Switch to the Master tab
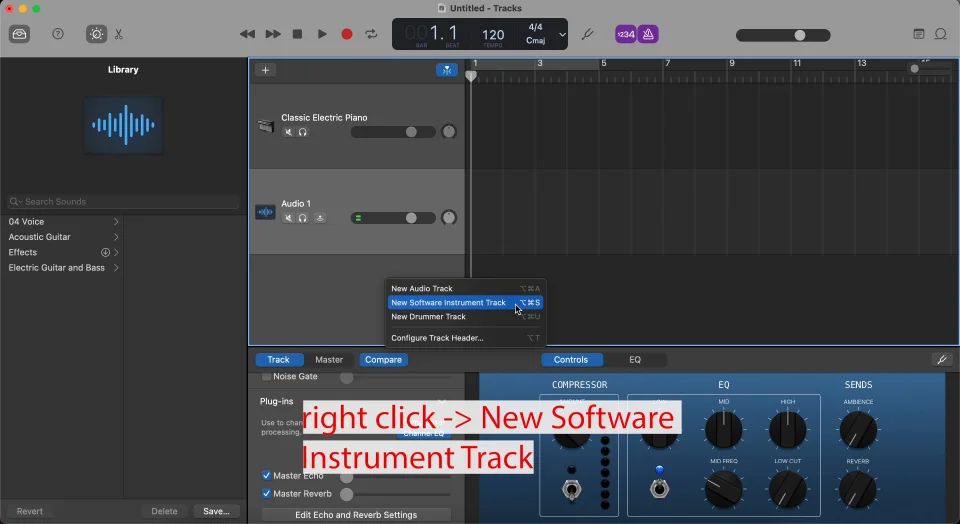The image size is (960, 524). tap(329, 360)
